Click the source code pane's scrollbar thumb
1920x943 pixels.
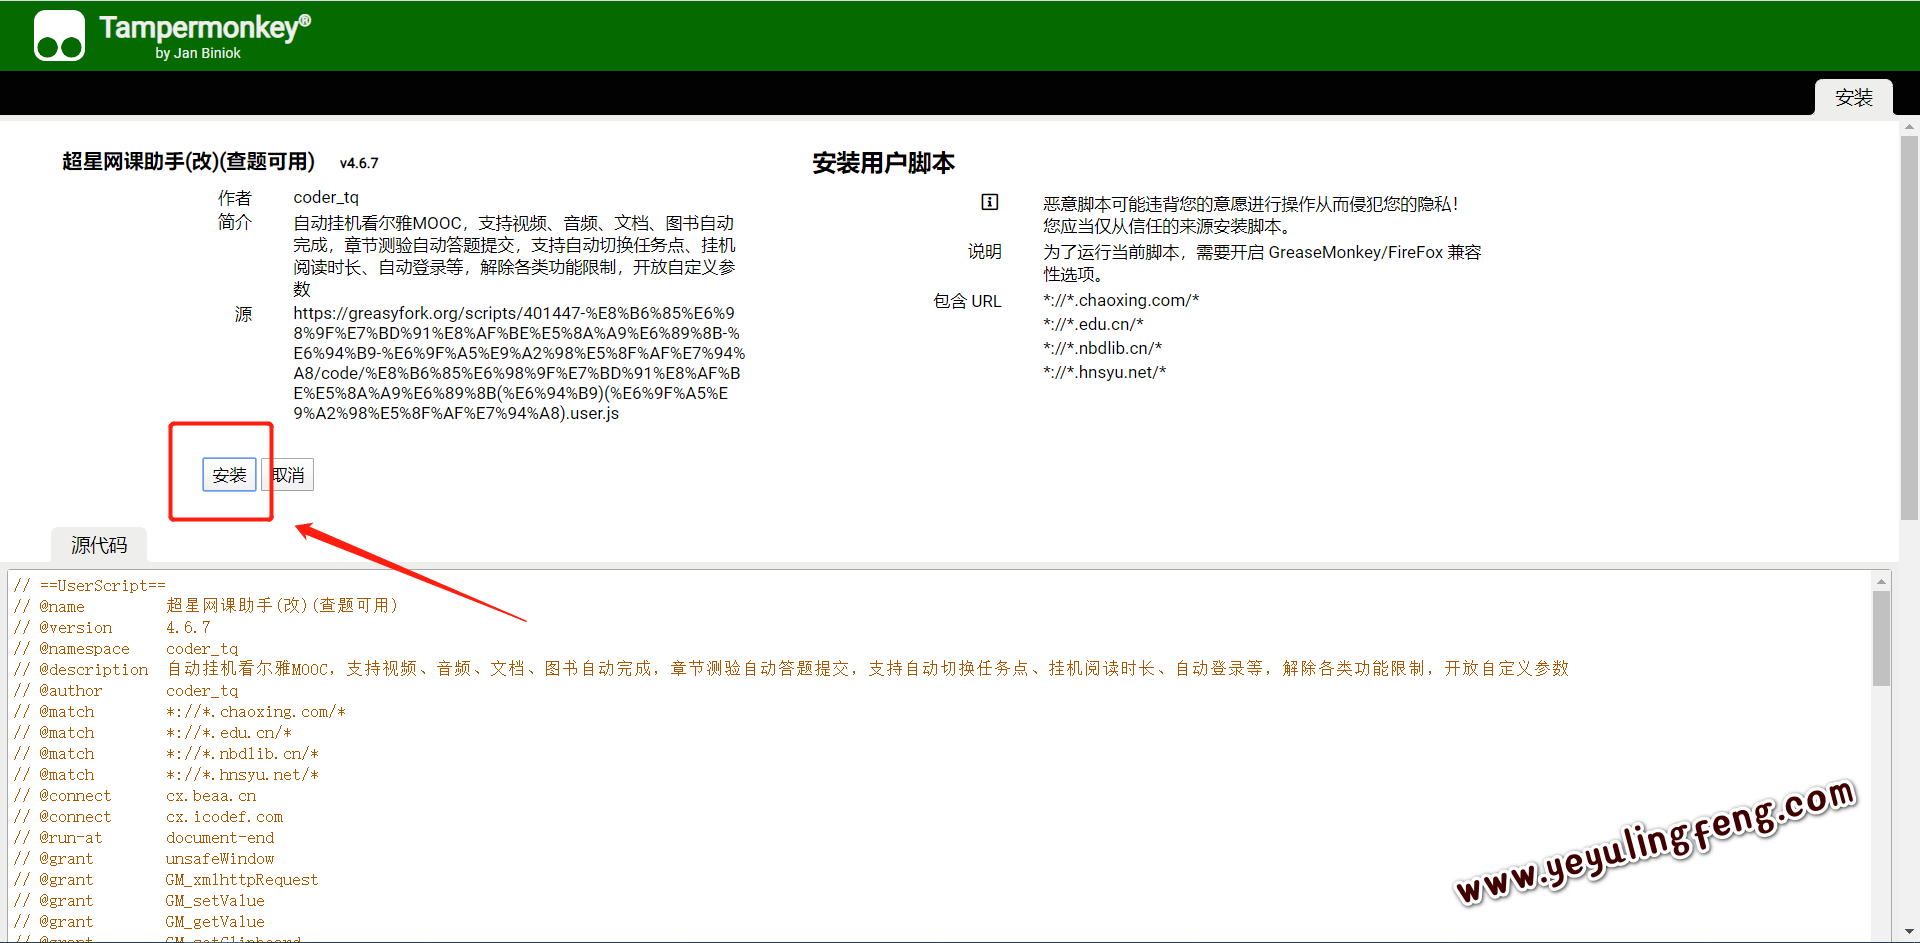1881,638
